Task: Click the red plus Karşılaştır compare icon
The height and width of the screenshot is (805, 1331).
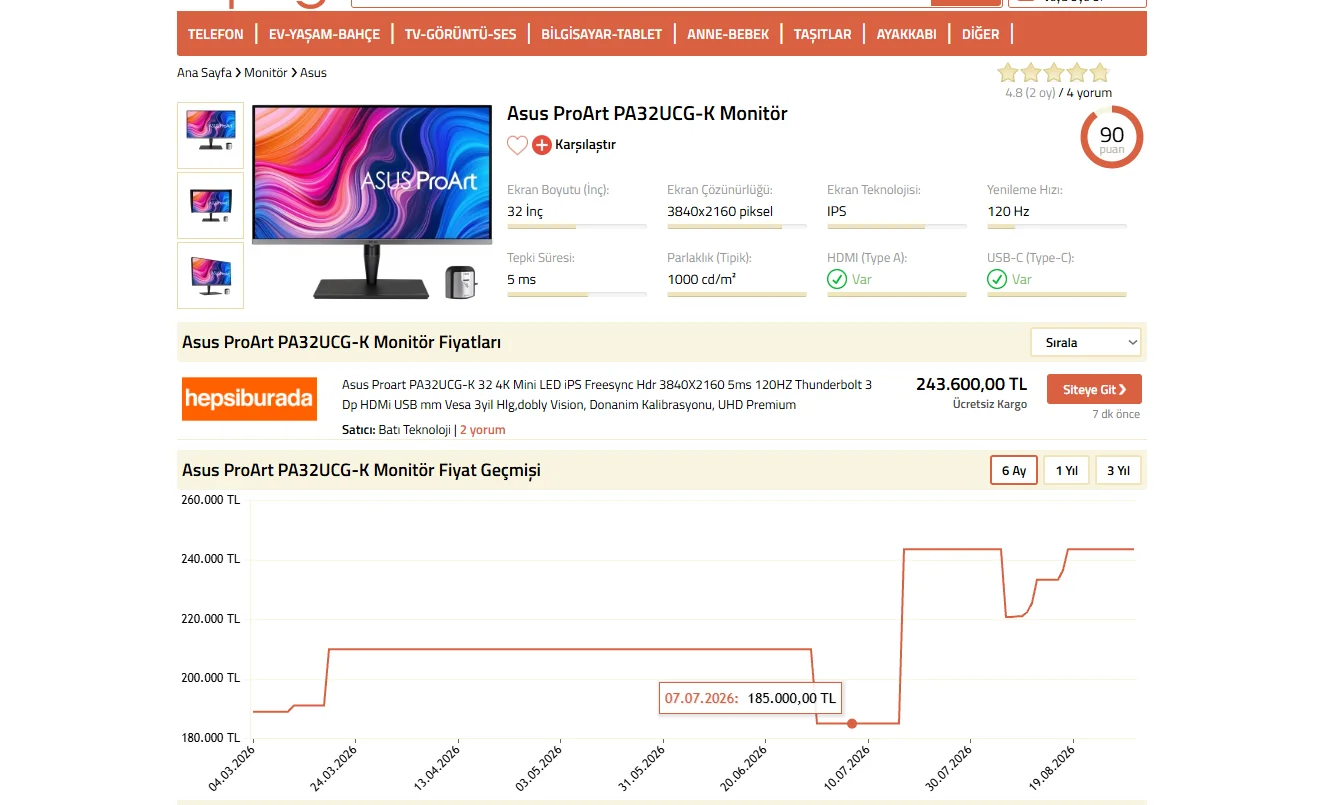Action: click(x=542, y=145)
